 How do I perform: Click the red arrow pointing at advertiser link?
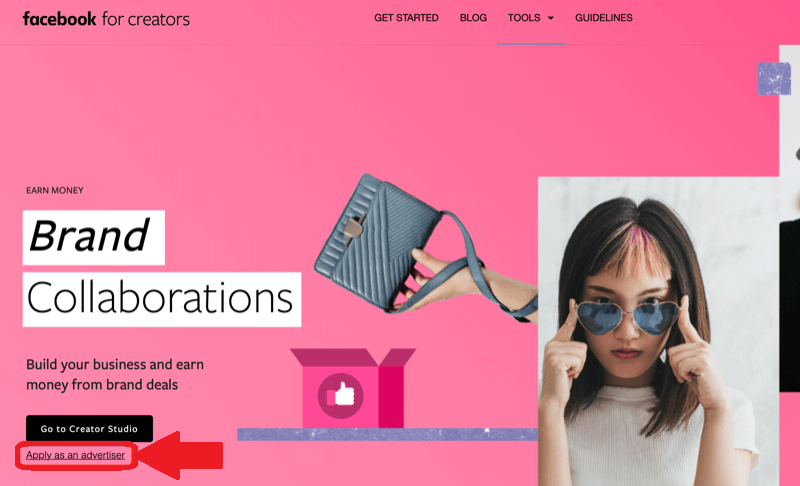pyautogui.click(x=180, y=455)
